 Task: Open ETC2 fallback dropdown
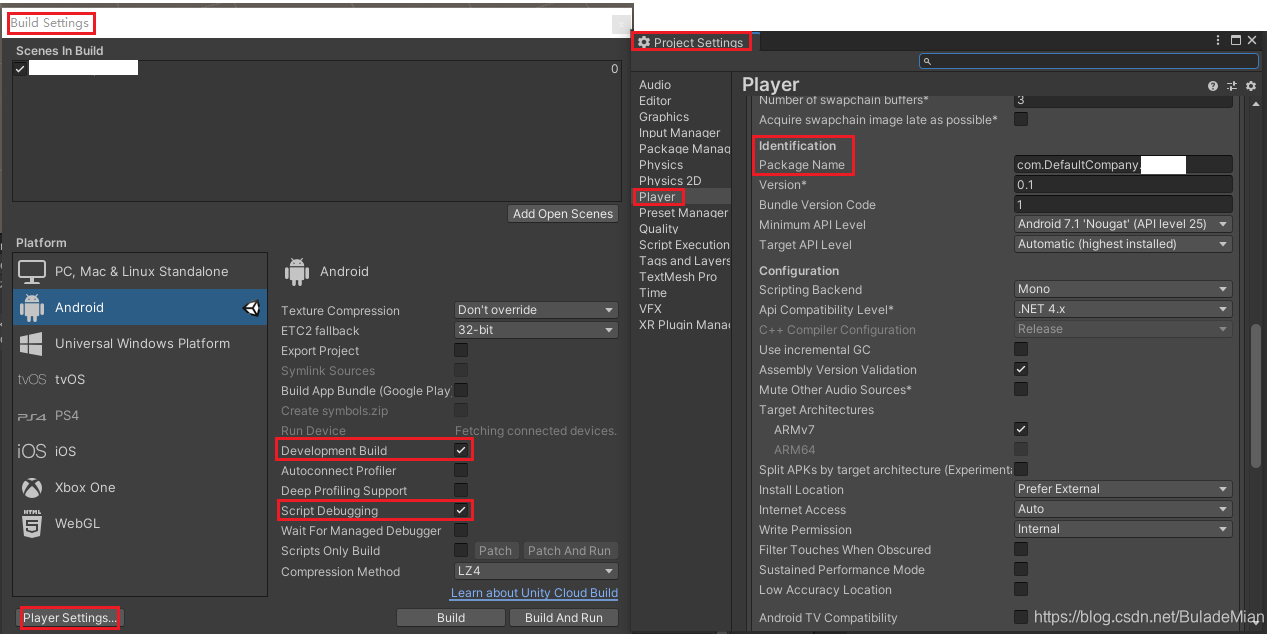[x=536, y=330]
